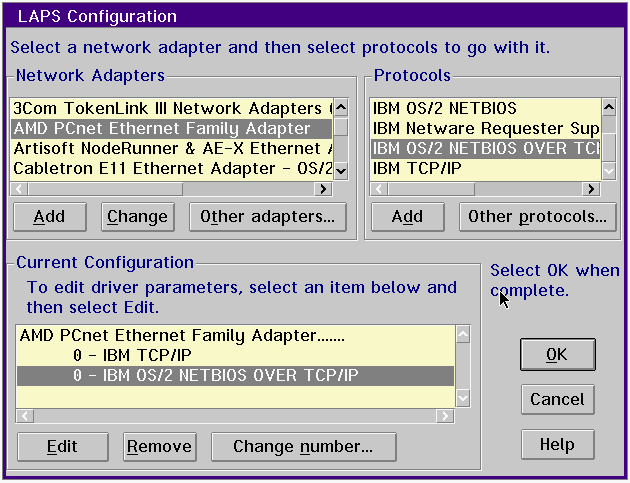Select AMD PCnet Ethernet Family Adapter in adapters list
Screen dimensions: 630x483
172,129
